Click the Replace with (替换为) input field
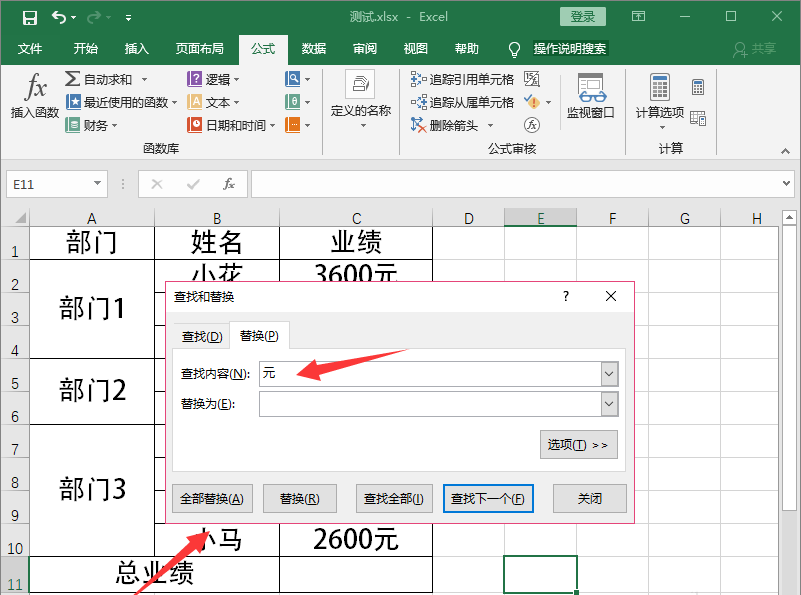Screen dimensions: 801x595 coord(430,404)
